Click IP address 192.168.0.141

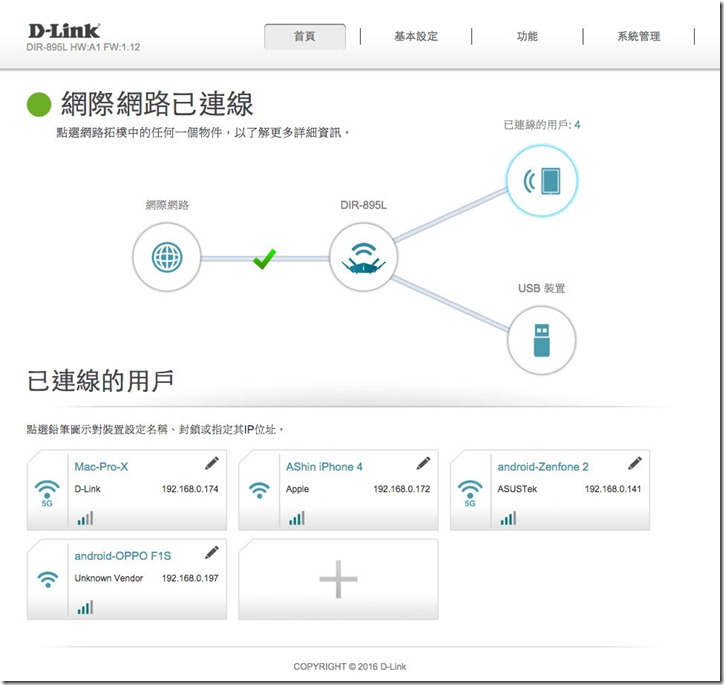click(613, 489)
